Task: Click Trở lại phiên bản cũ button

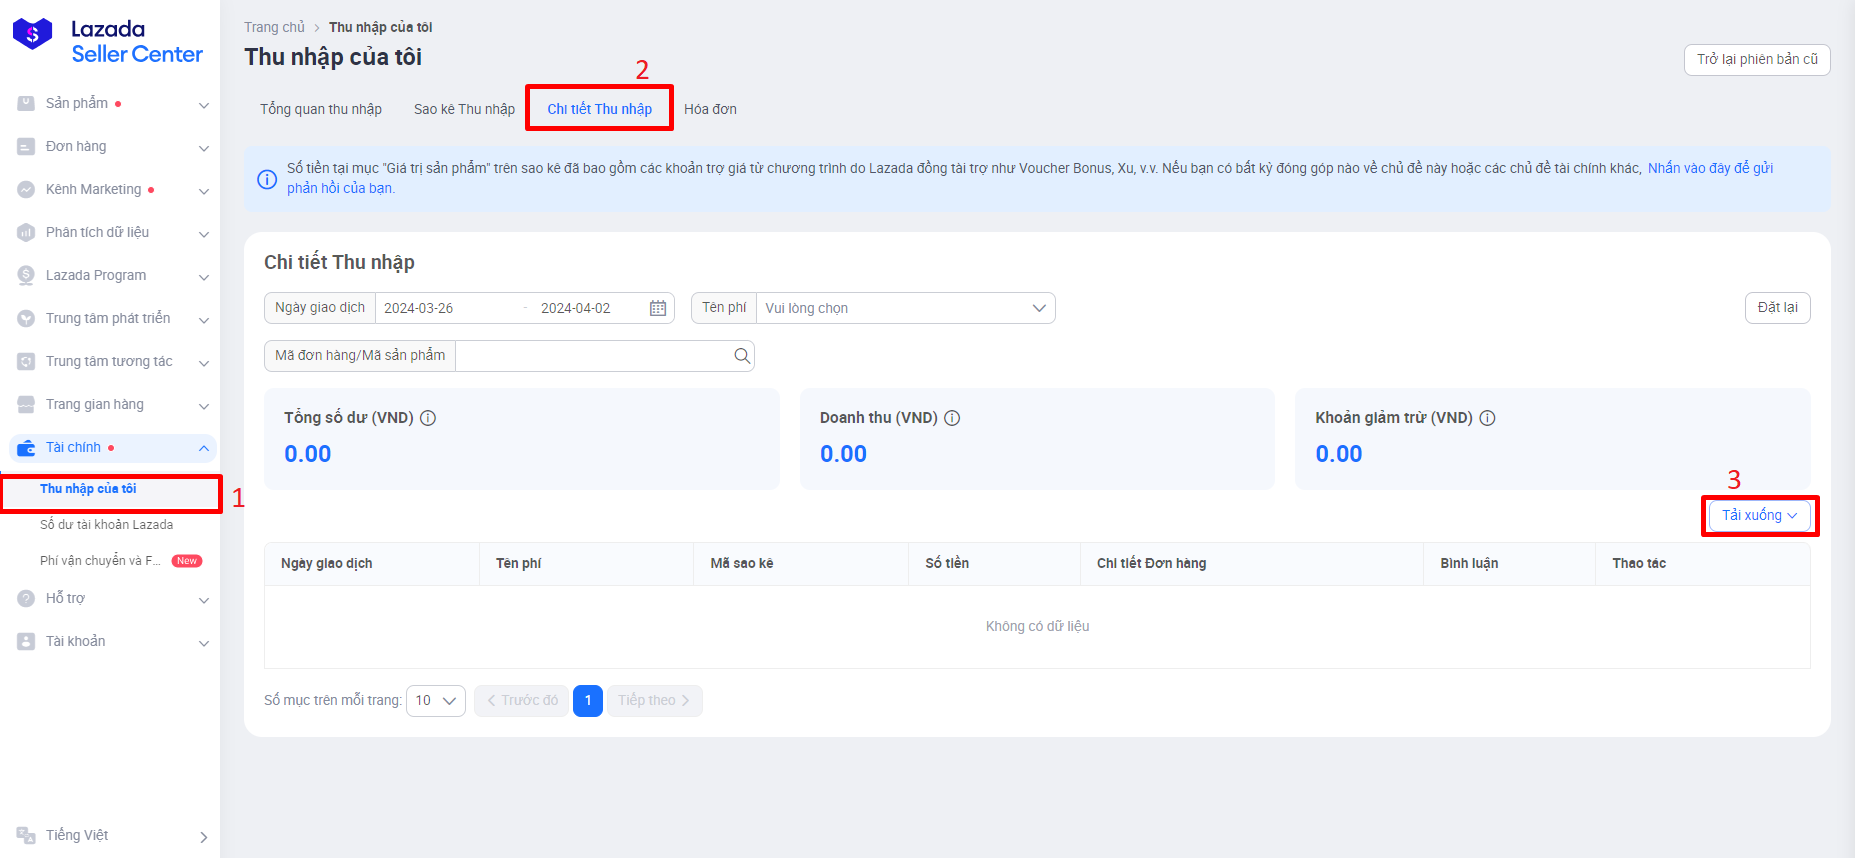Action: point(1756,60)
